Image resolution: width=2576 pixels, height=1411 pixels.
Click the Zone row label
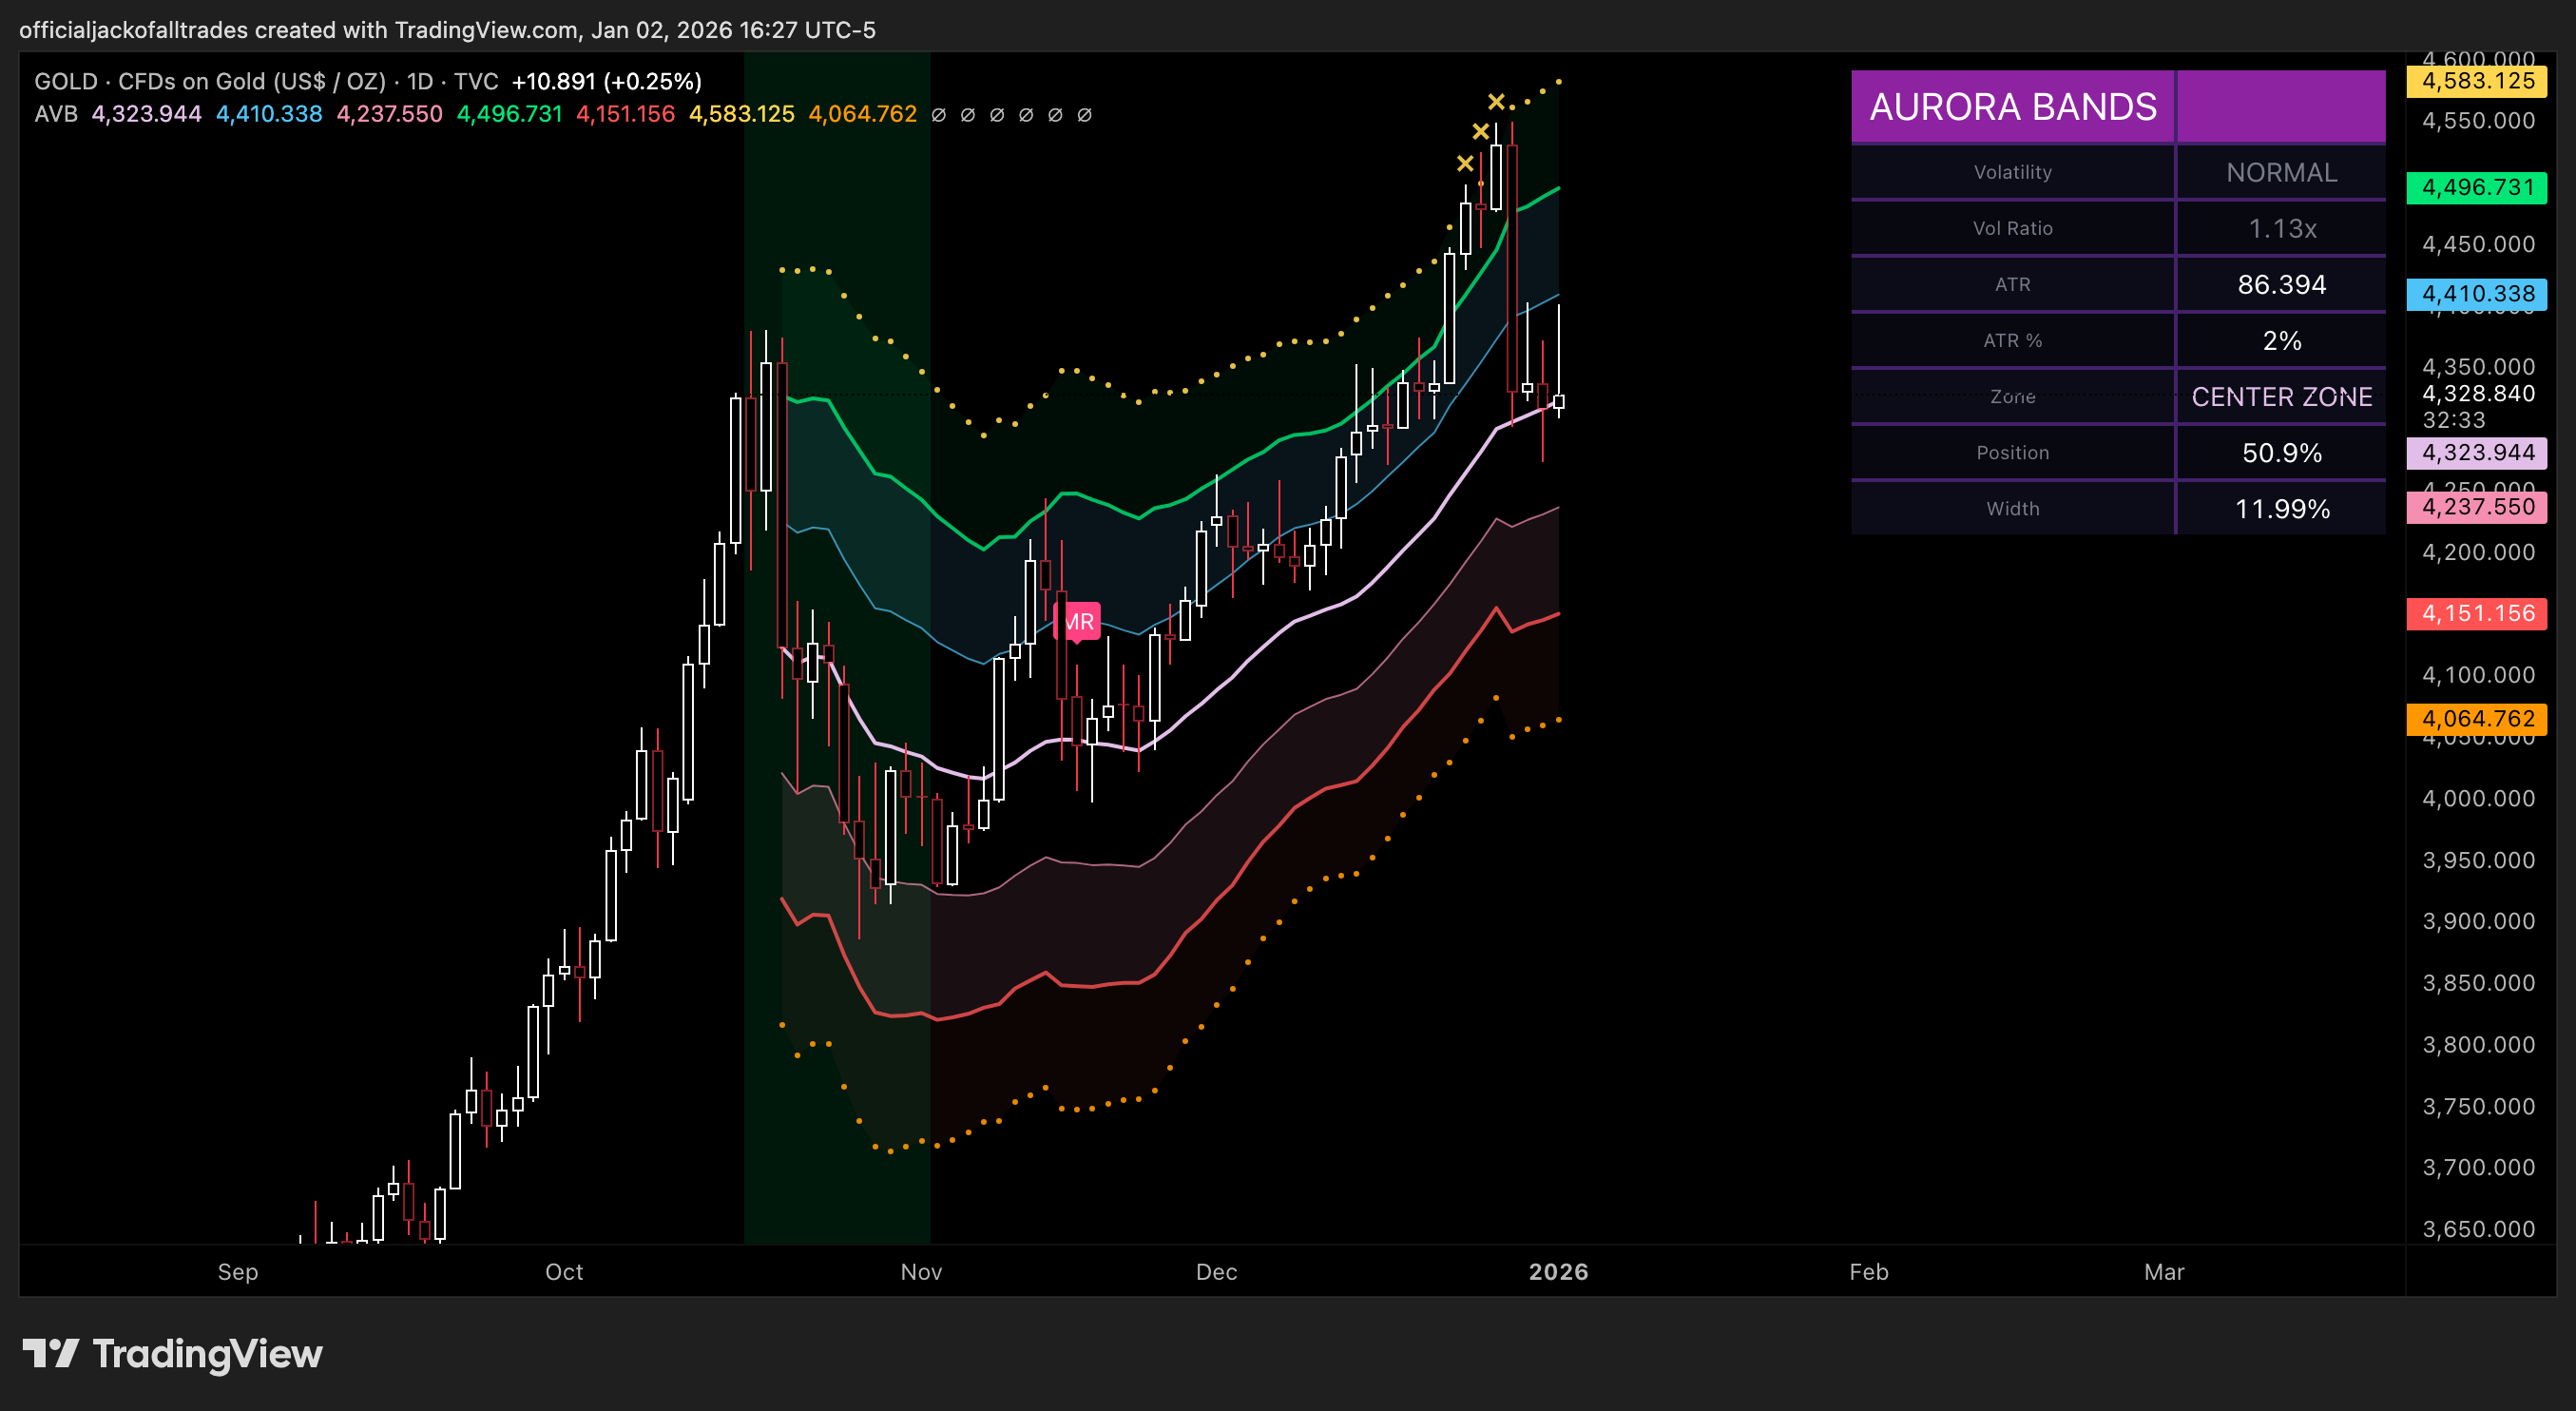[x=2013, y=397]
